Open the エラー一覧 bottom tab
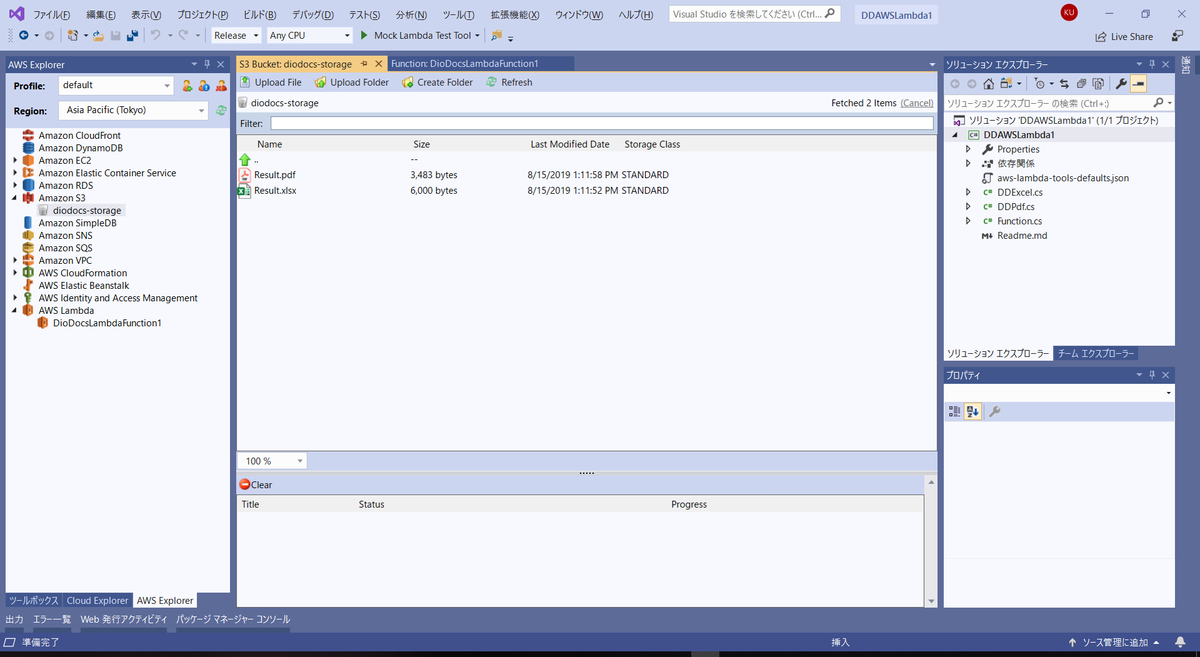Screen dimensions: 1200x657 (x=52, y=620)
